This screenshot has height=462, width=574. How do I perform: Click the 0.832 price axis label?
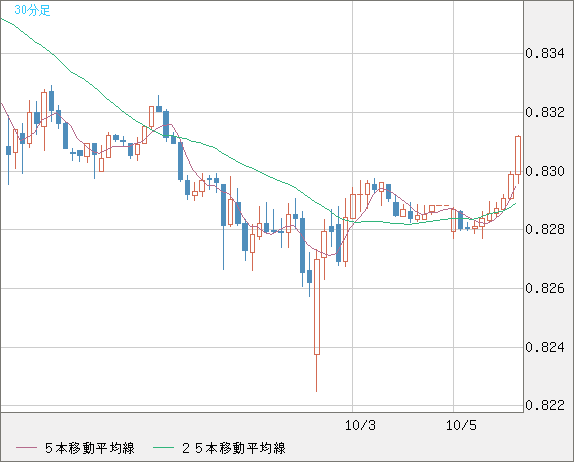(x=545, y=112)
